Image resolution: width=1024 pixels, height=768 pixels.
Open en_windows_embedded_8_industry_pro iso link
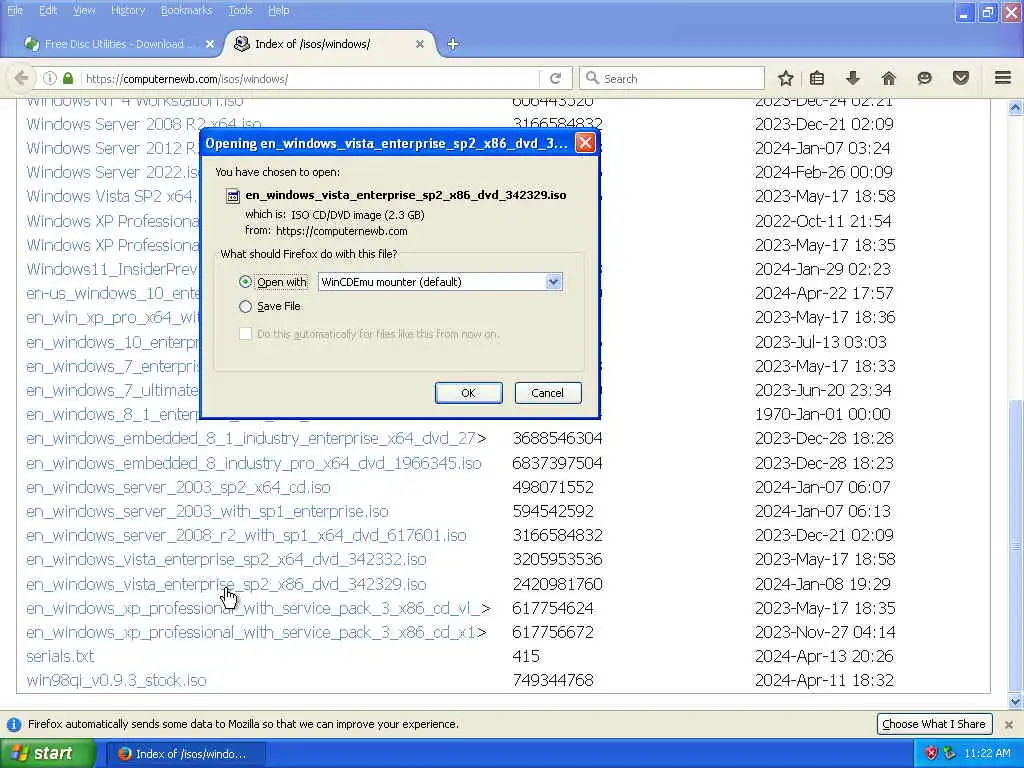pos(254,463)
